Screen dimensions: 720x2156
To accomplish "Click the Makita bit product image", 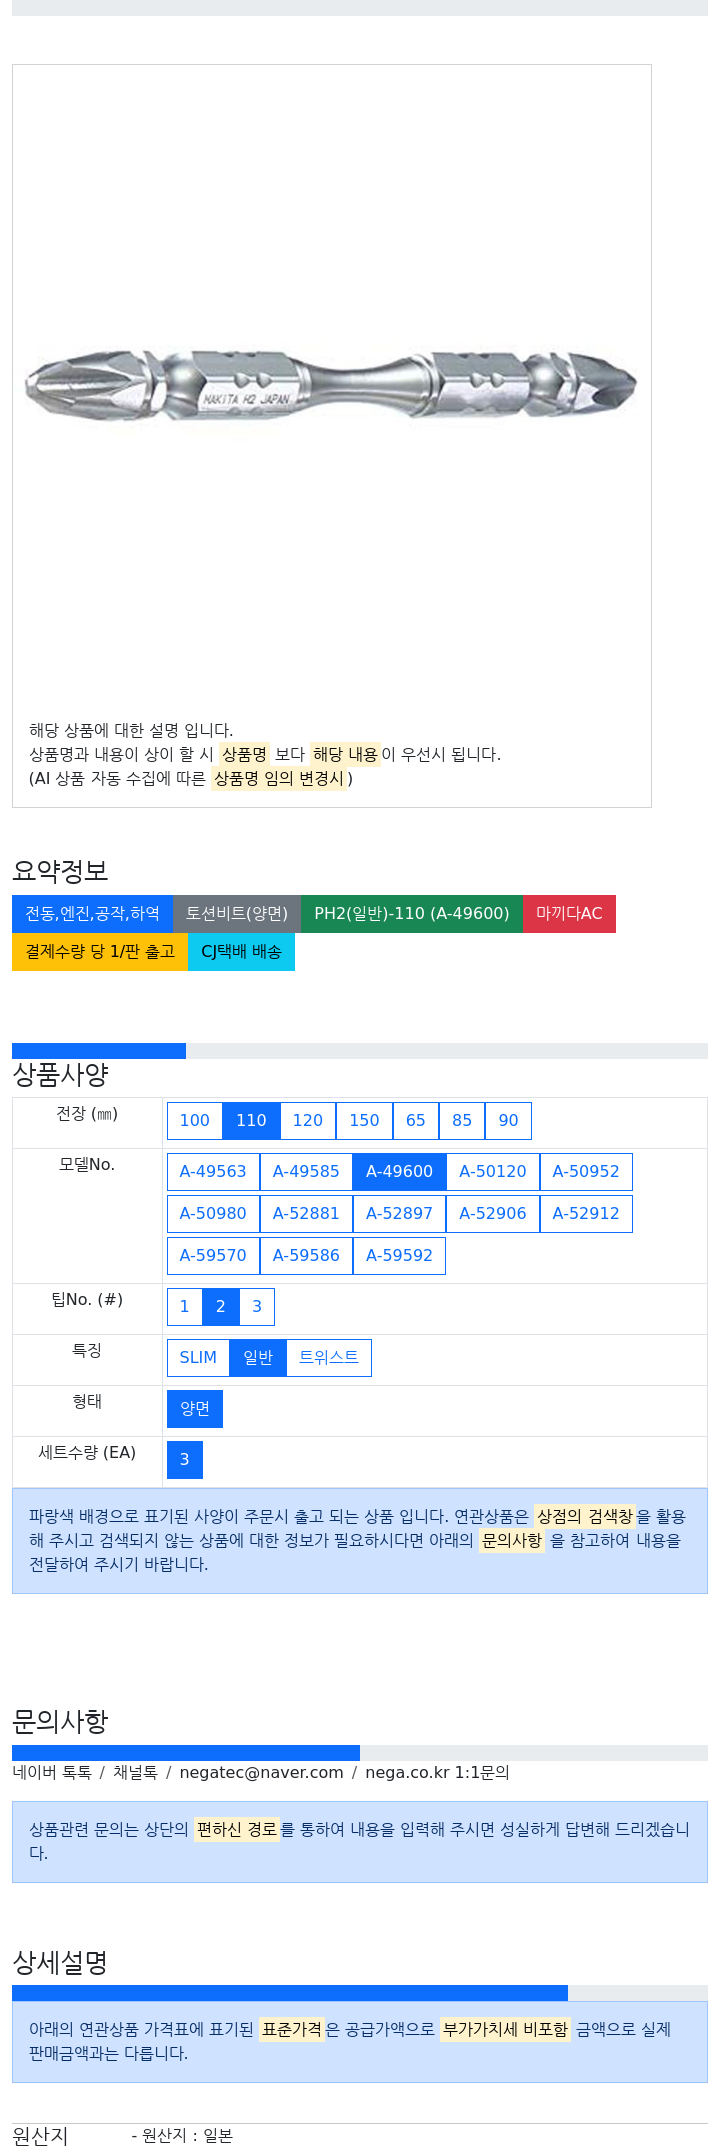I will 331,385.
